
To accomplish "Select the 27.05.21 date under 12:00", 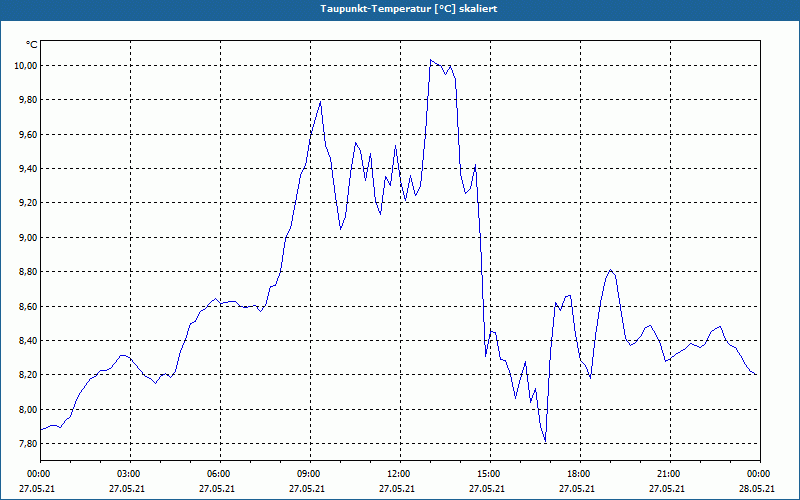I will pos(396,488).
